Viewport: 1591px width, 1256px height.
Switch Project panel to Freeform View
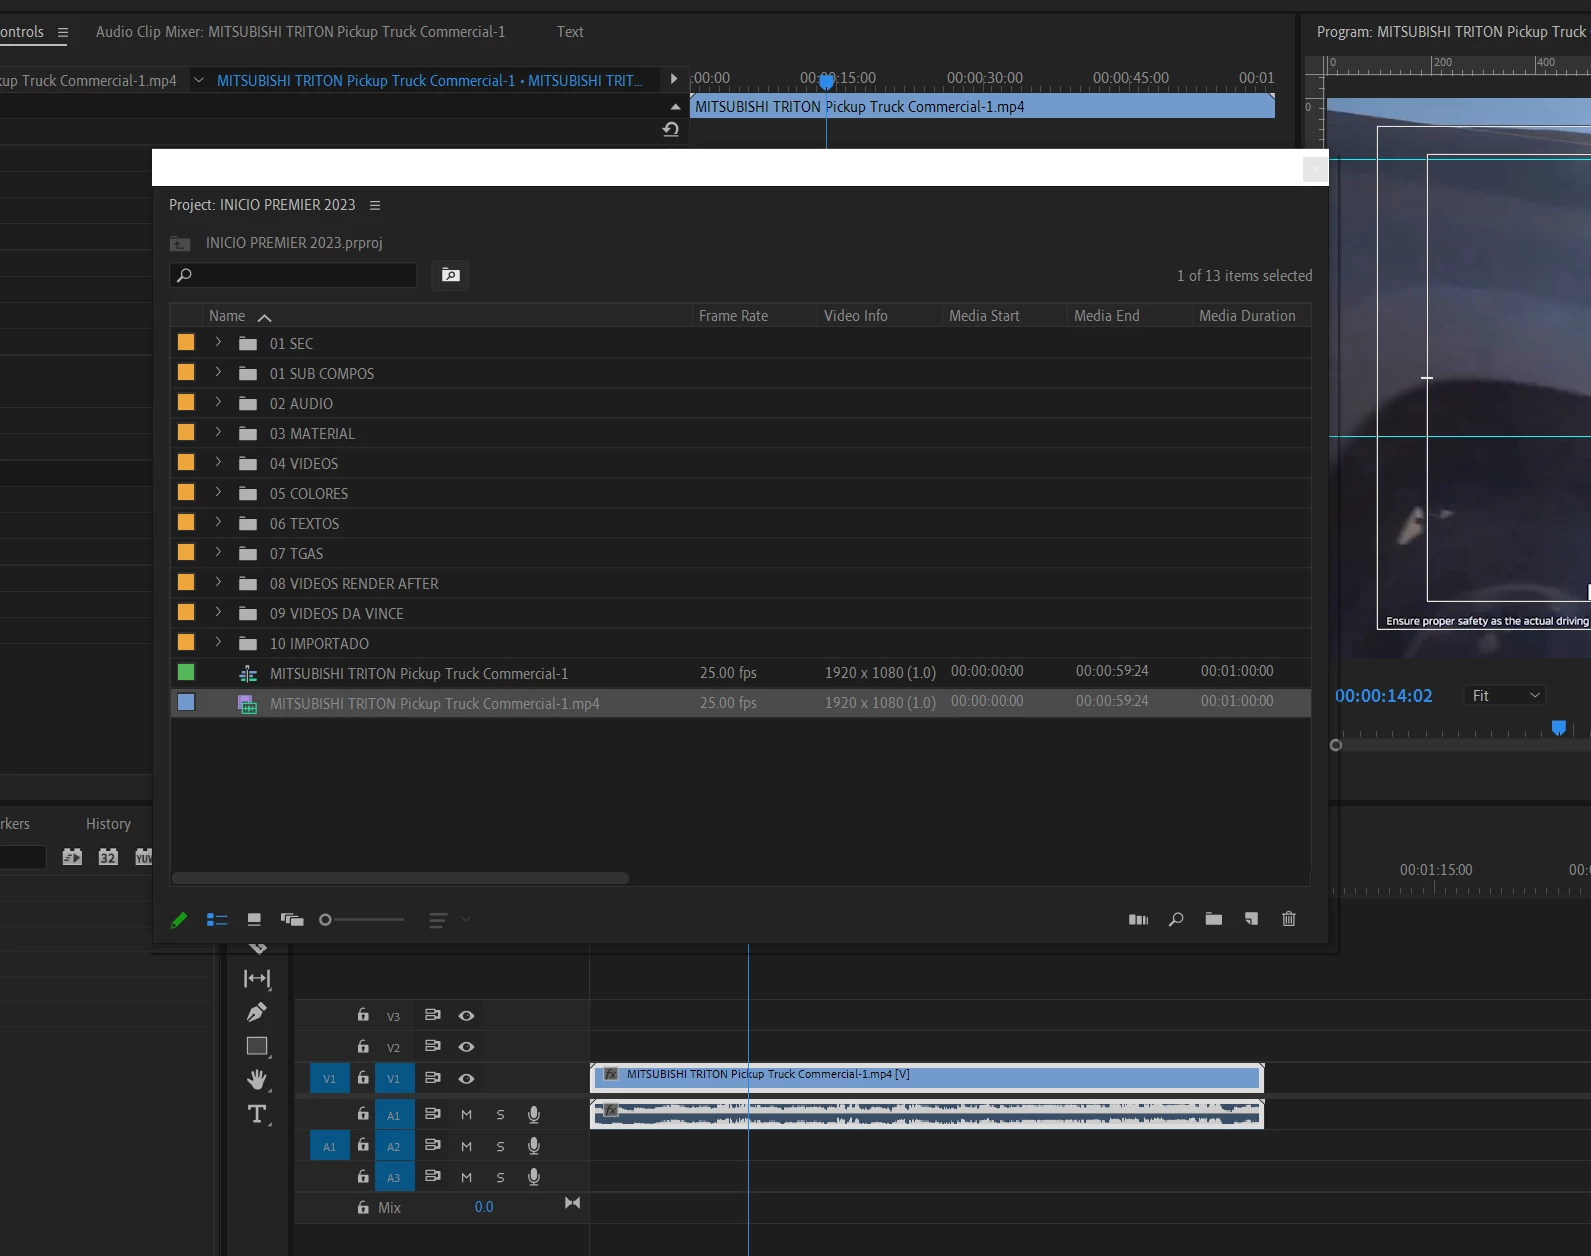[x=292, y=920]
